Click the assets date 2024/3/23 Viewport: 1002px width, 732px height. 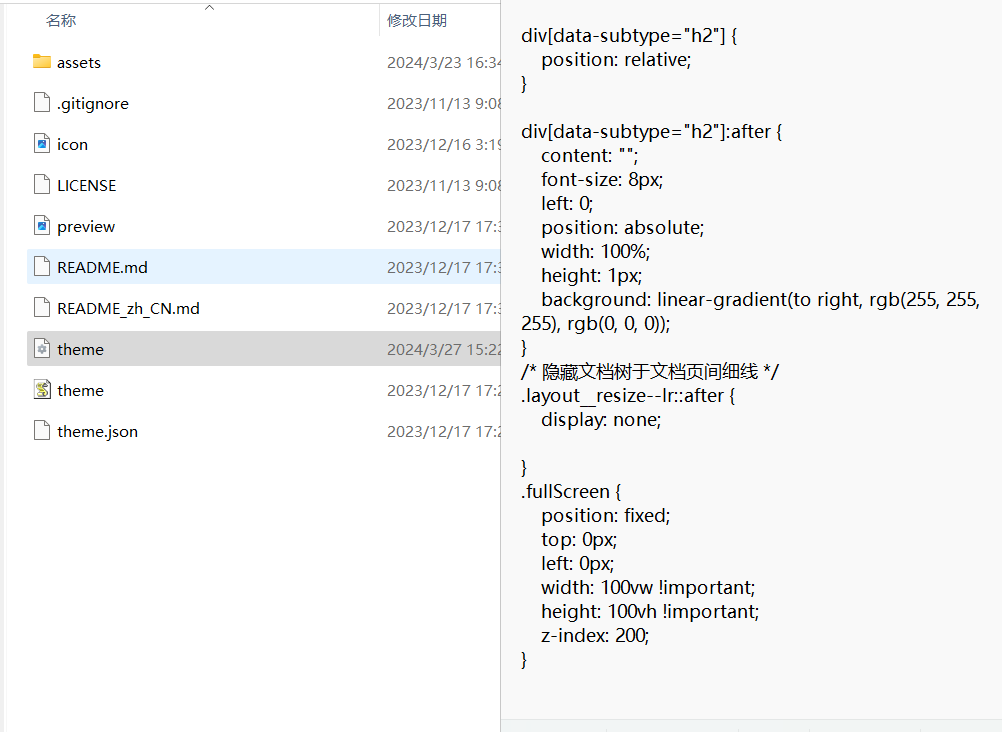tap(443, 63)
